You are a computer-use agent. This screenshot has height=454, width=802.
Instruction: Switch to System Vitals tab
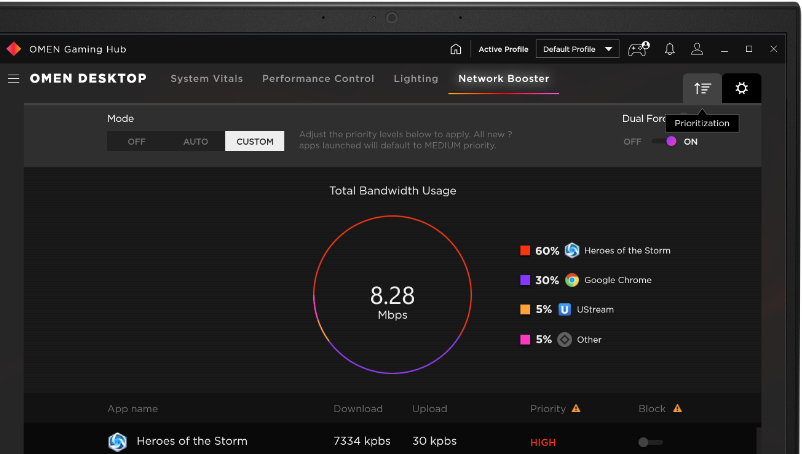(x=207, y=79)
